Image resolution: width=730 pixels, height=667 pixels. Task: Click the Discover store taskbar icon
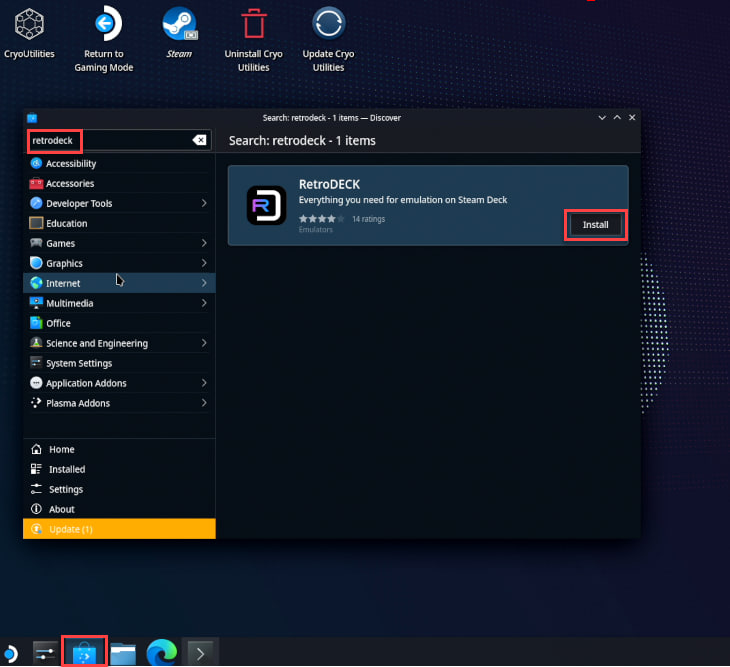click(x=84, y=653)
